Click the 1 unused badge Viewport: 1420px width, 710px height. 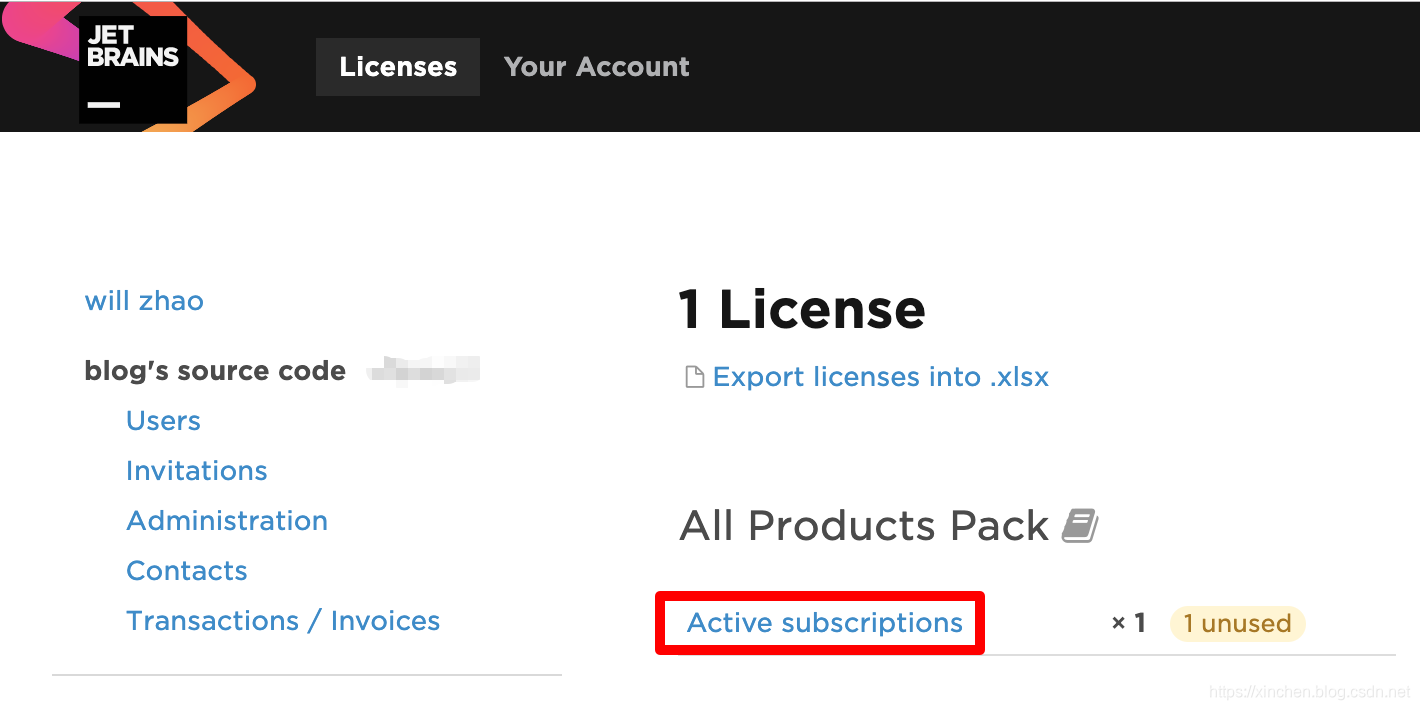pos(1237,623)
